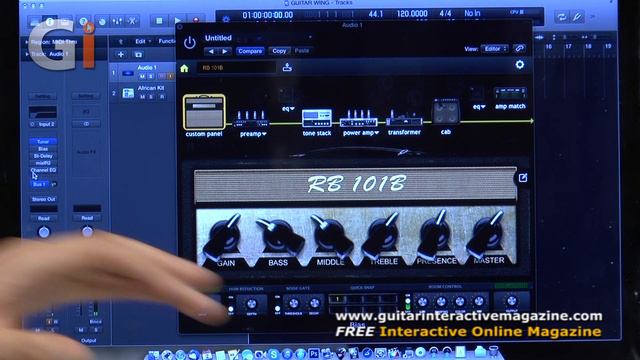Click the MIDDLE knob
The width and height of the screenshot is (640, 360).
(x=332, y=237)
